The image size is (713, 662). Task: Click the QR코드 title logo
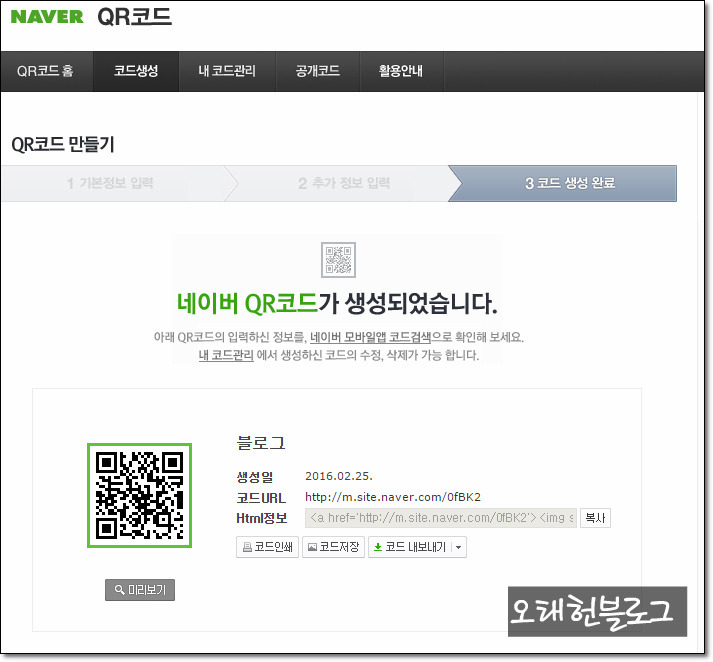tap(135, 17)
